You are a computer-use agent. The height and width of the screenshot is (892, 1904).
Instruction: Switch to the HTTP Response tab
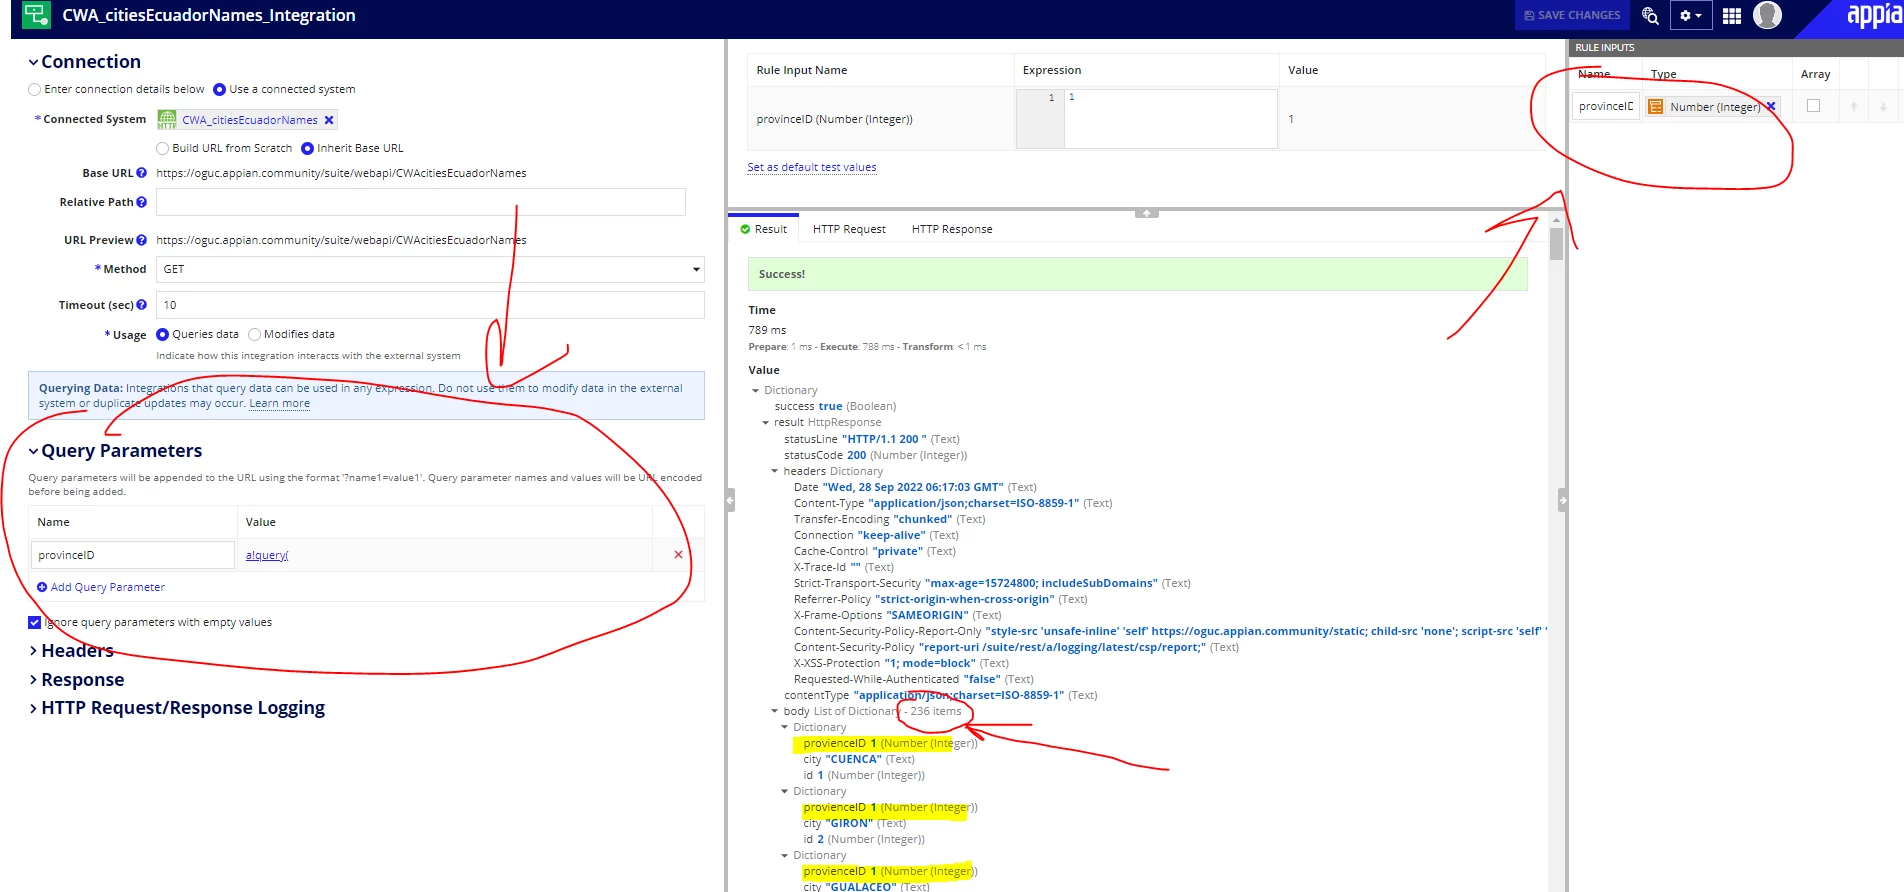952,229
